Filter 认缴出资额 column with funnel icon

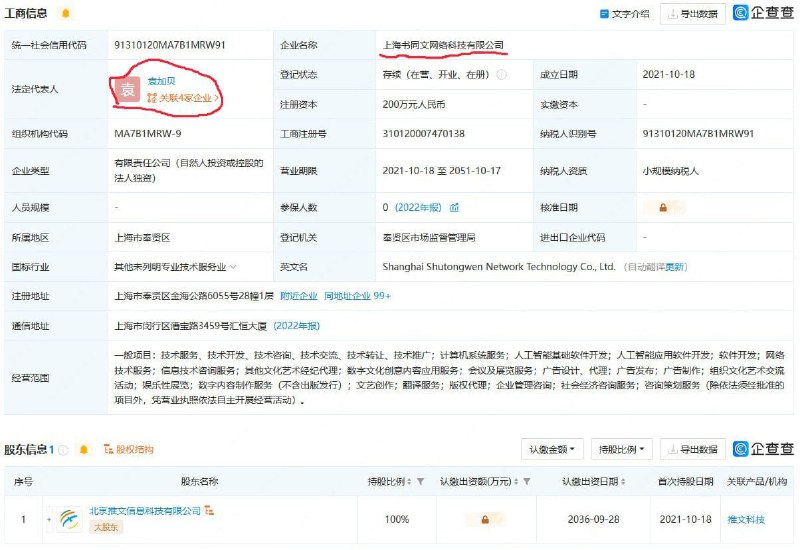tap(527, 481)
